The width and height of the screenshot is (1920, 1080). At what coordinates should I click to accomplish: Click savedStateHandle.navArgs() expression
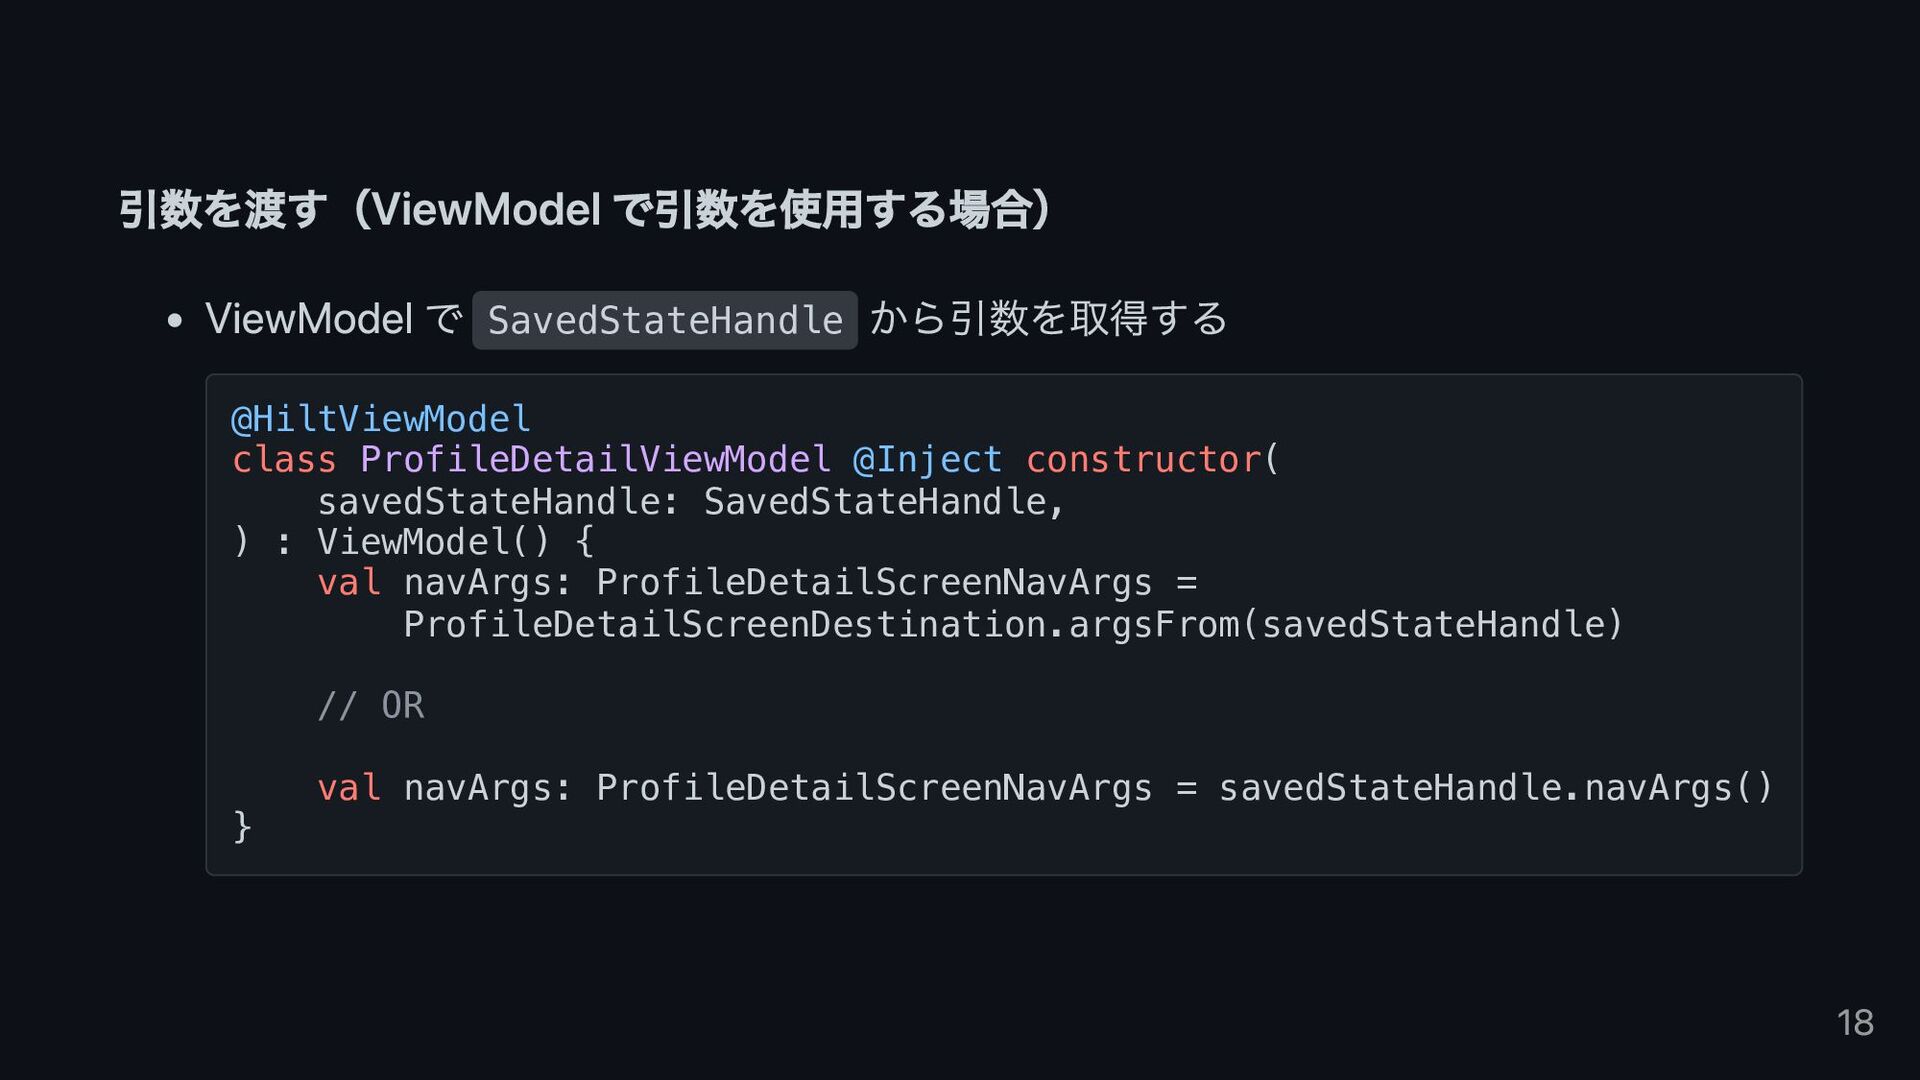coord(1496,788)
